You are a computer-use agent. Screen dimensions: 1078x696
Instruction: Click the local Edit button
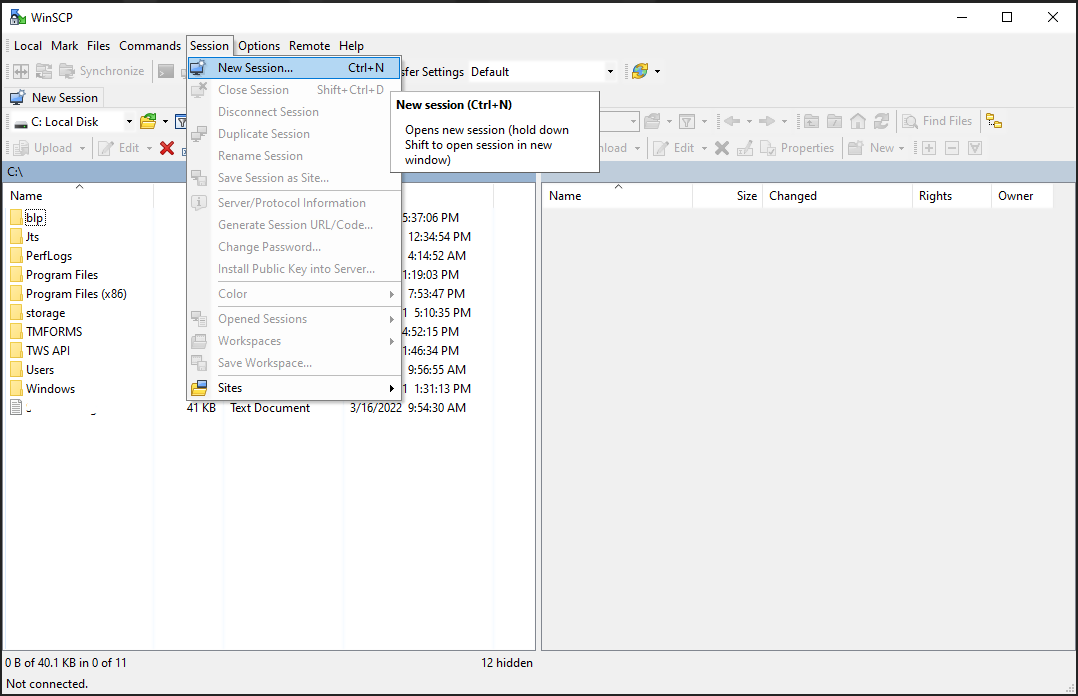click(119, 148)
